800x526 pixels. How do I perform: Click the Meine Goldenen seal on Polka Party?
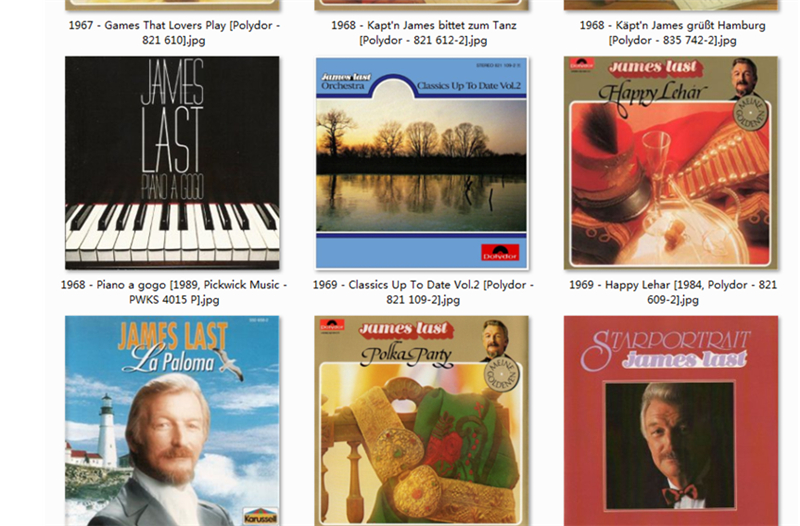(501, 373)
